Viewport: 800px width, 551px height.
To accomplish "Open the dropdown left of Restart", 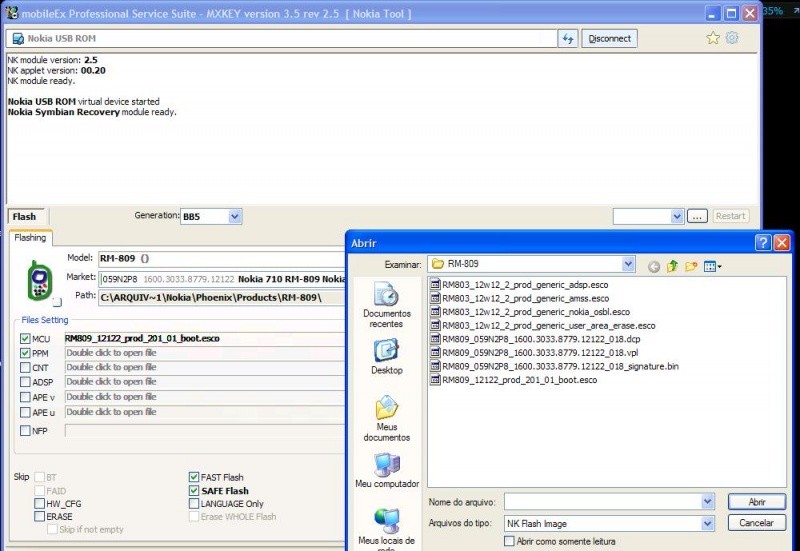I will 677,216.
